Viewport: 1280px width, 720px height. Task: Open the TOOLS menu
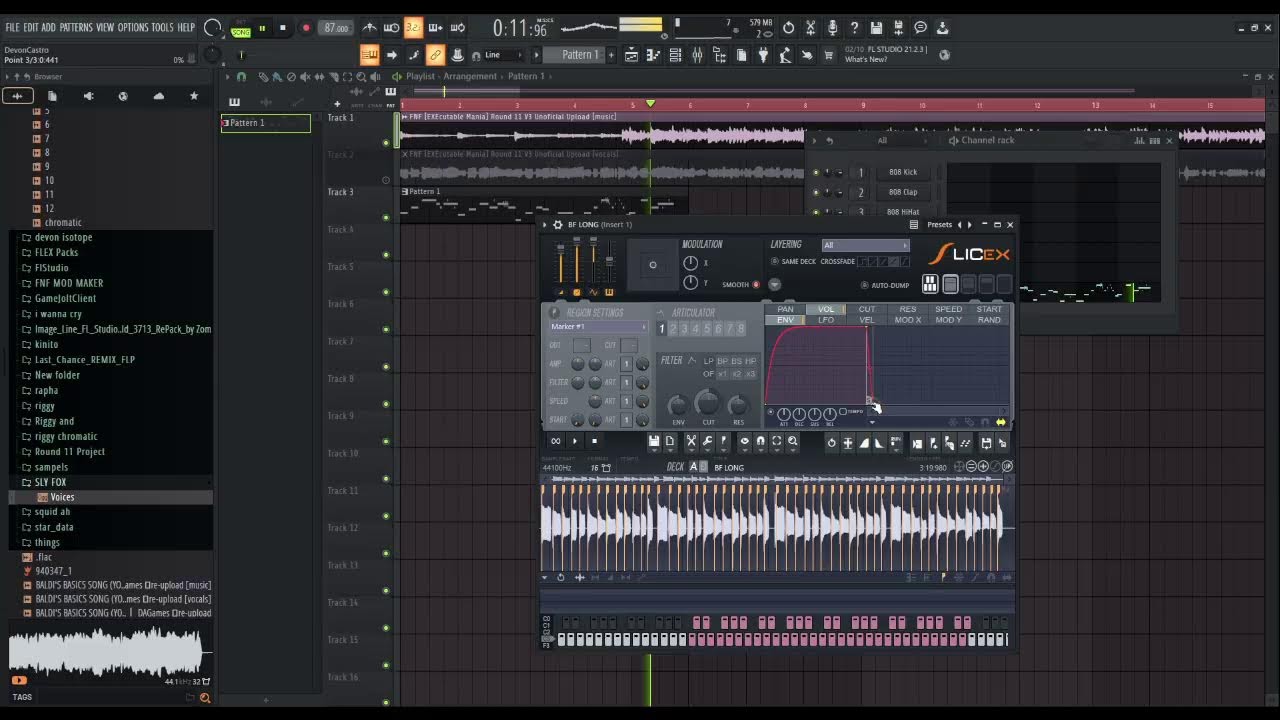coord(162,27)
